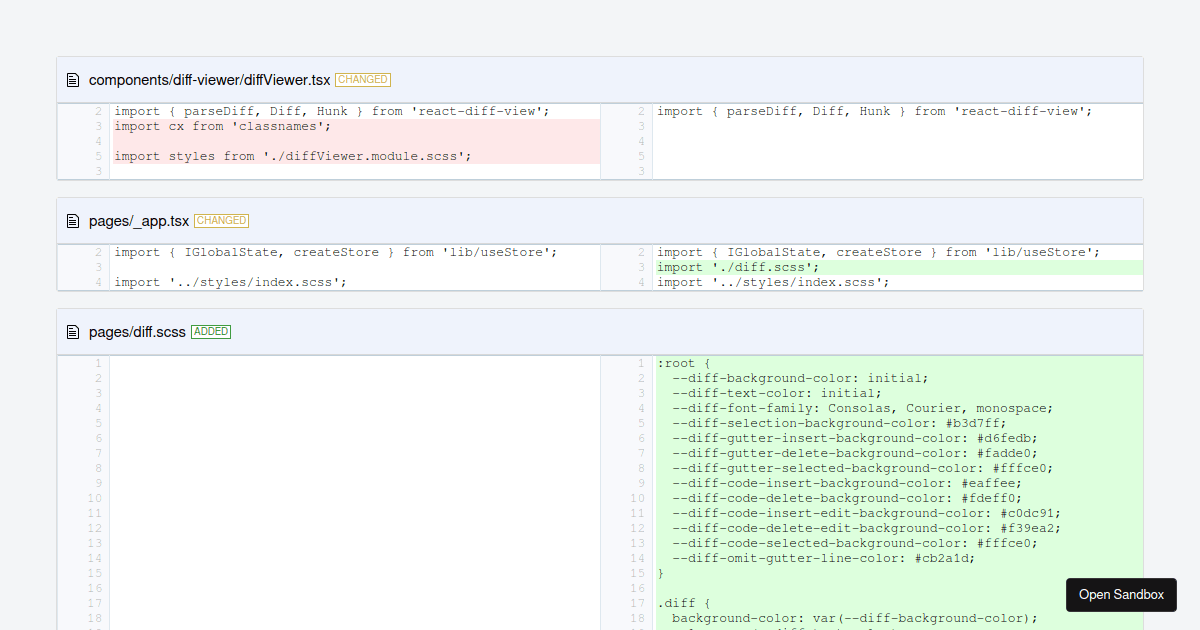Click the file icon beside diffViewer.tsx
This screenshot has width=1200, height=630.
[70, 79]
